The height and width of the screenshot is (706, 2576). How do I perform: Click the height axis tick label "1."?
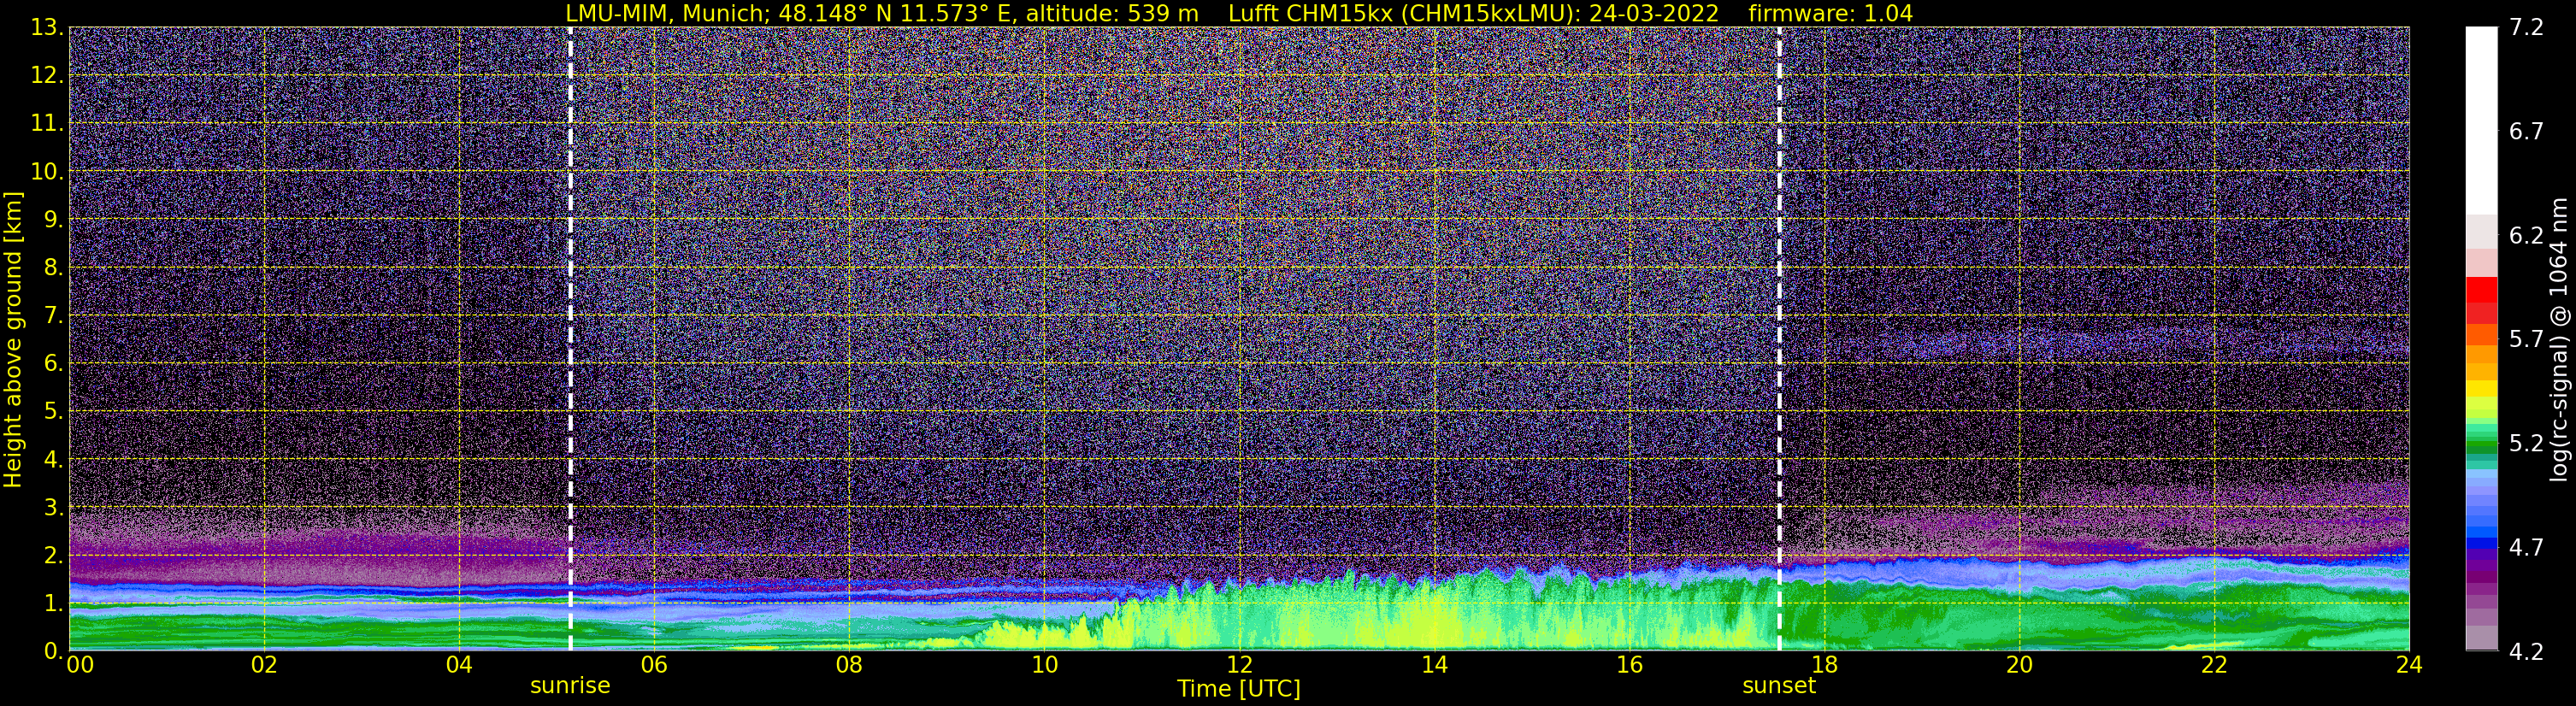pos(54,603)
